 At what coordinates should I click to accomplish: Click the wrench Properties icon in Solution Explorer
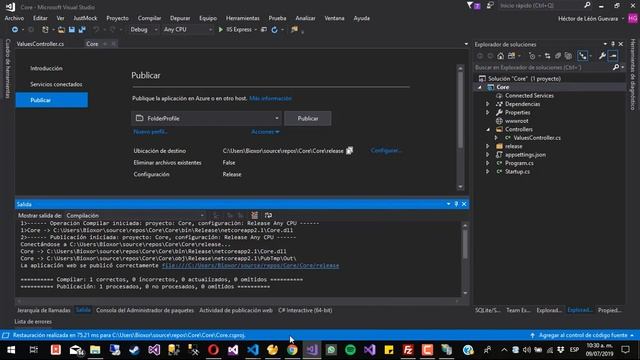click(602, 56)
